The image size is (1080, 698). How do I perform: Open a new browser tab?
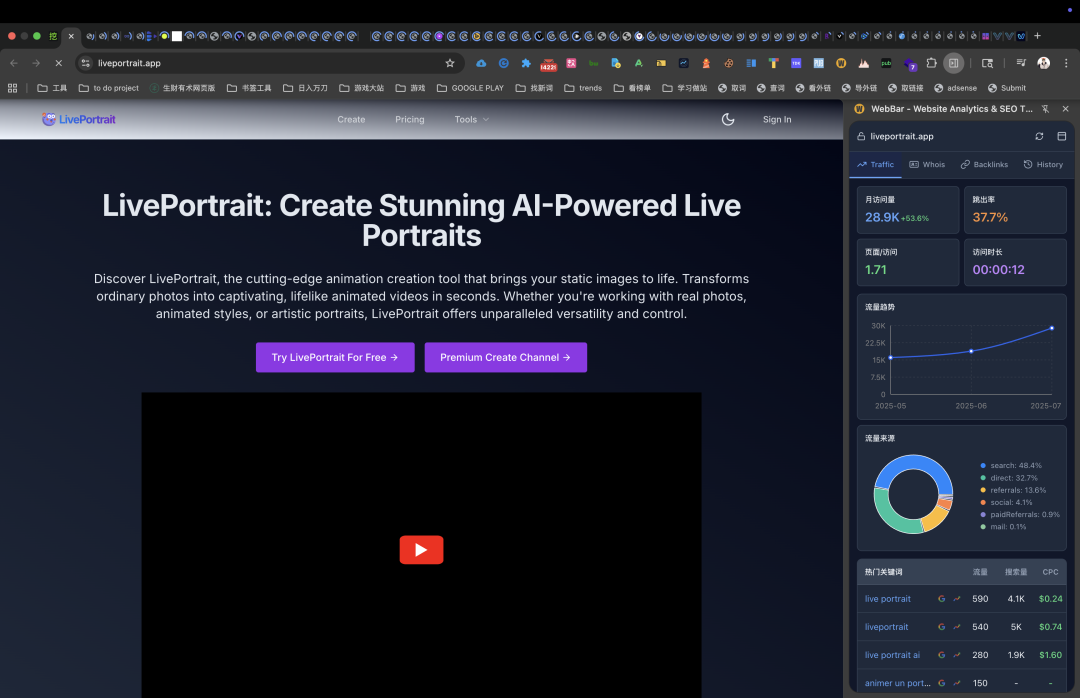[1037, 36]
